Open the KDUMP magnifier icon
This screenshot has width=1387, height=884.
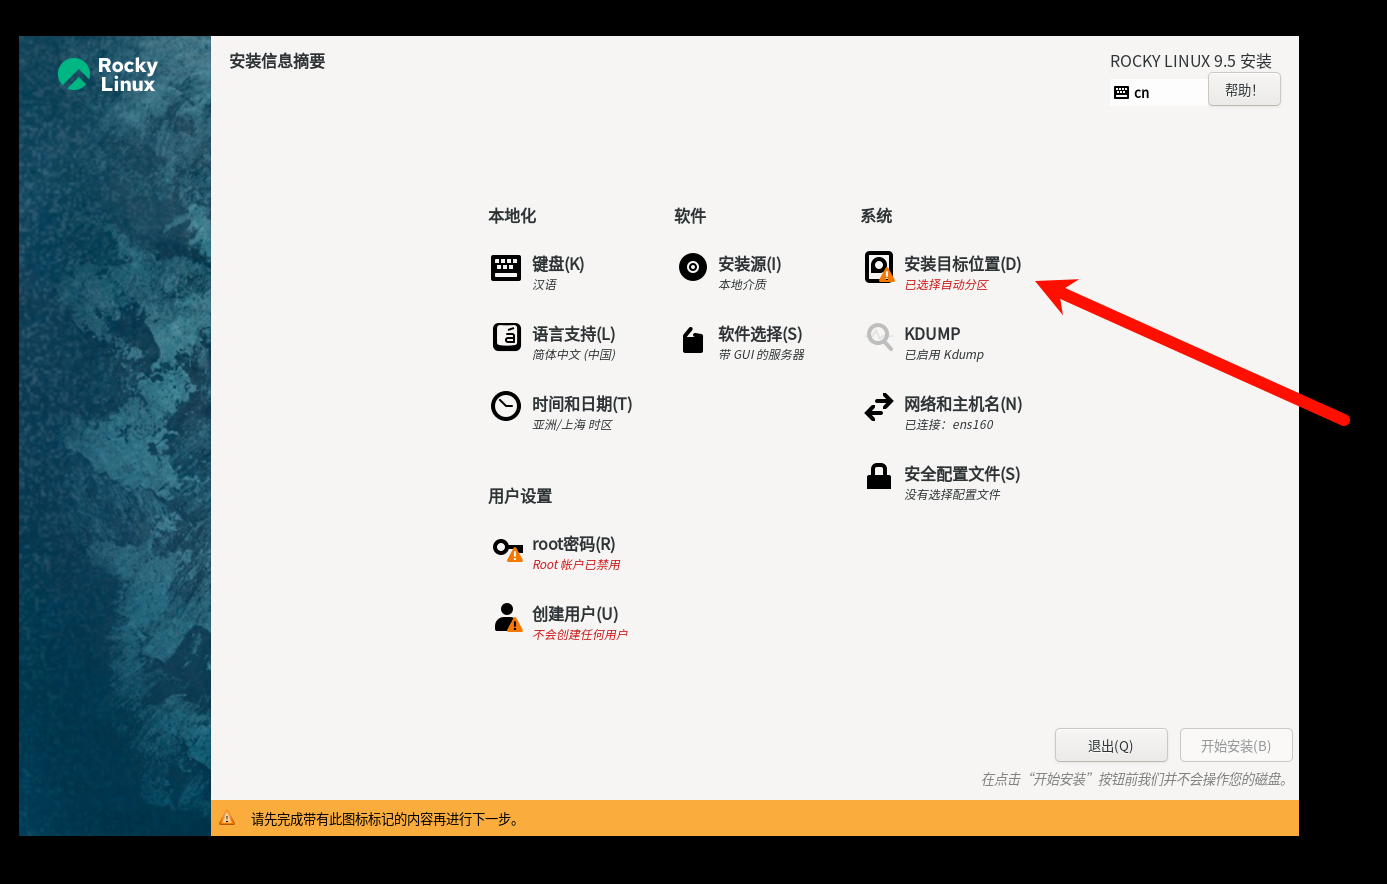tap(879, 337)
